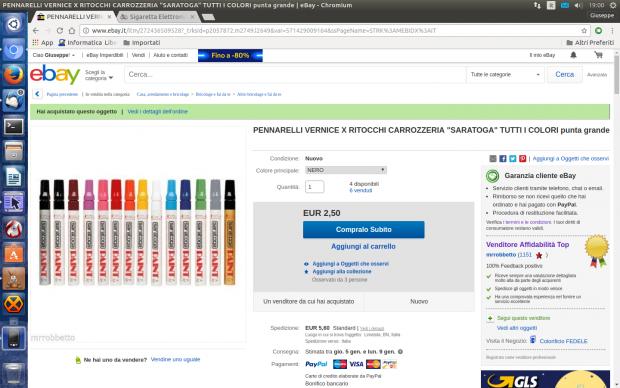
Task: Open Thunderbird mail in the dock
Action: 13,100
